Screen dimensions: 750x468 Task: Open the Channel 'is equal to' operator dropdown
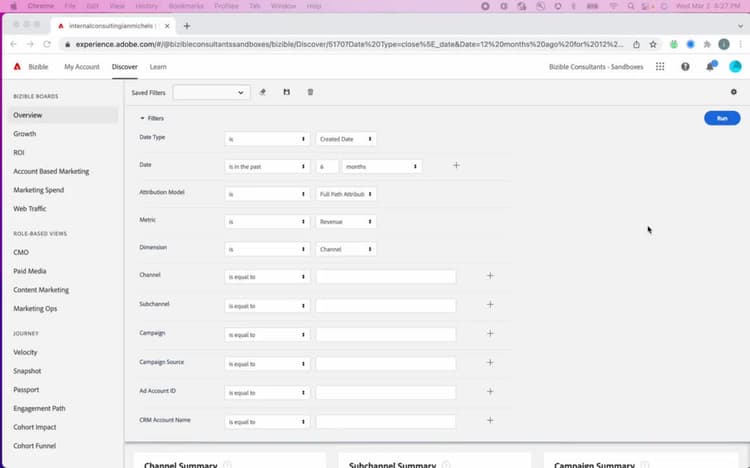[267, 277]
